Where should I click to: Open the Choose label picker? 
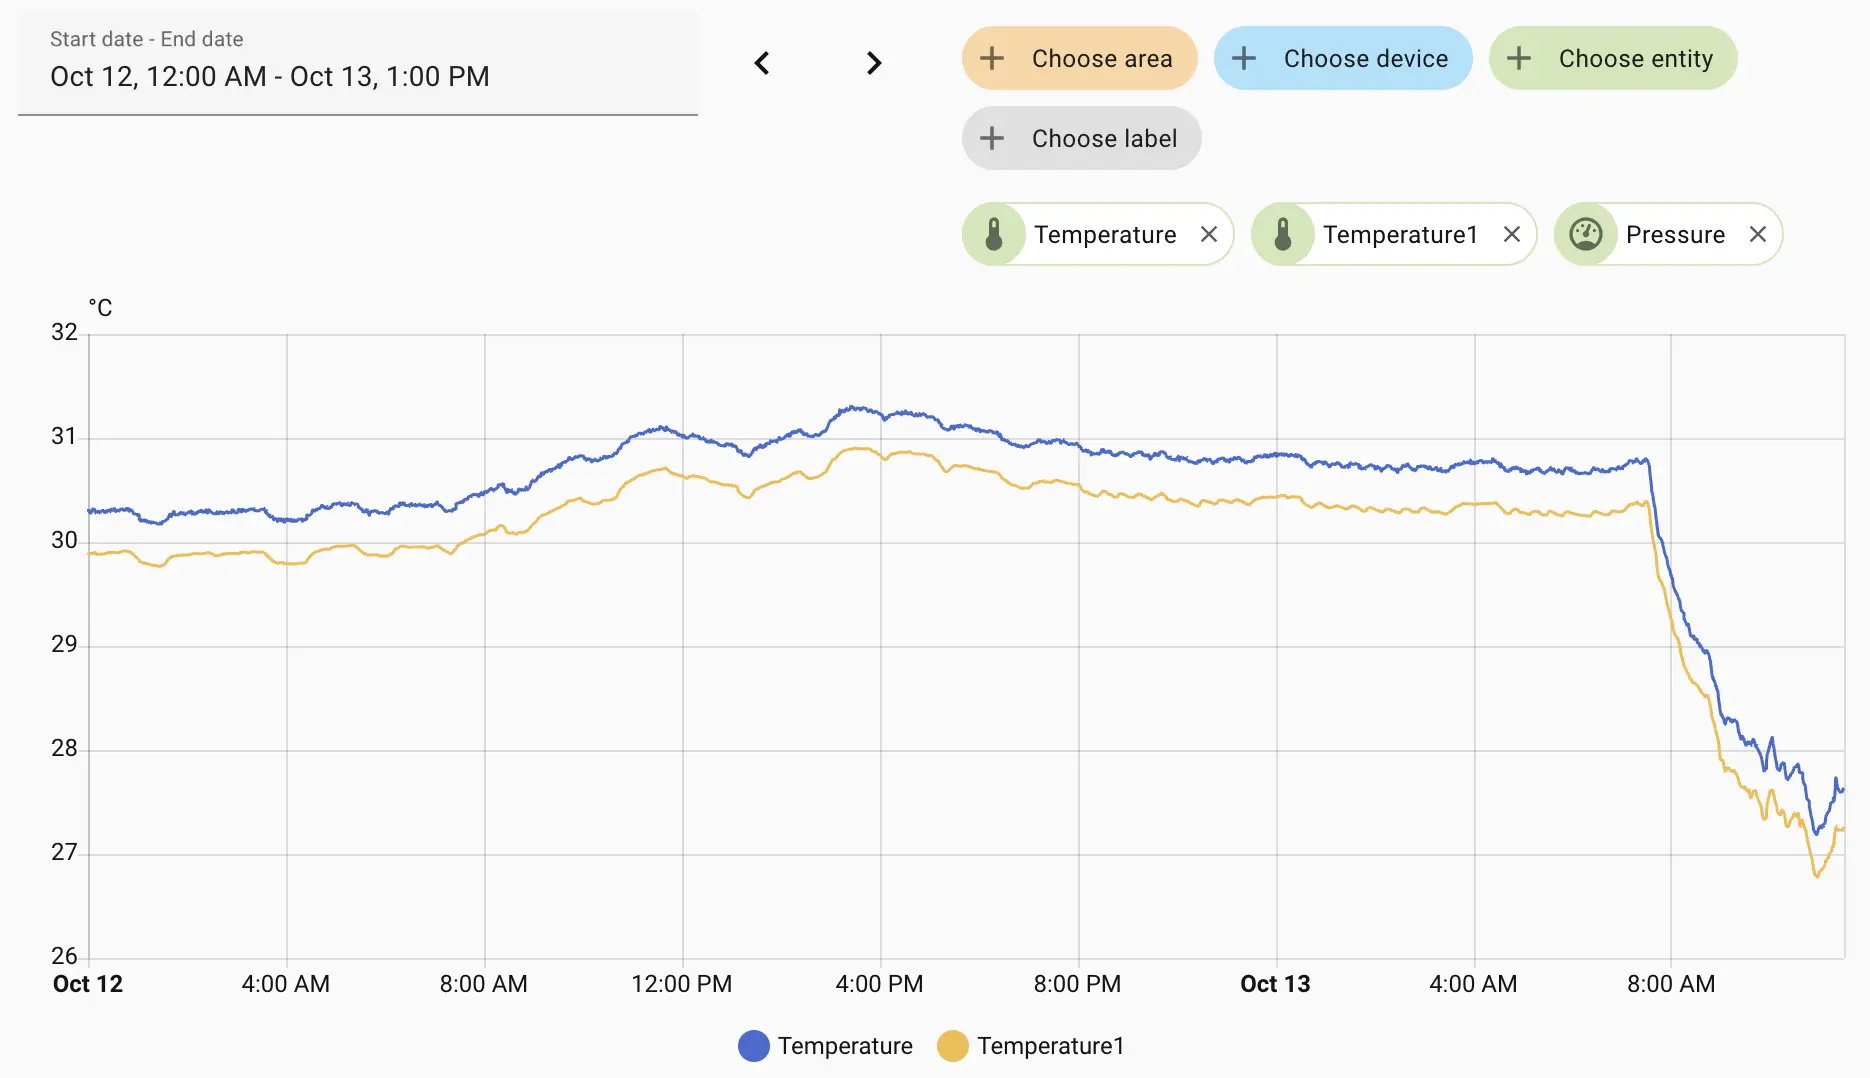(x=1082, y=138)
